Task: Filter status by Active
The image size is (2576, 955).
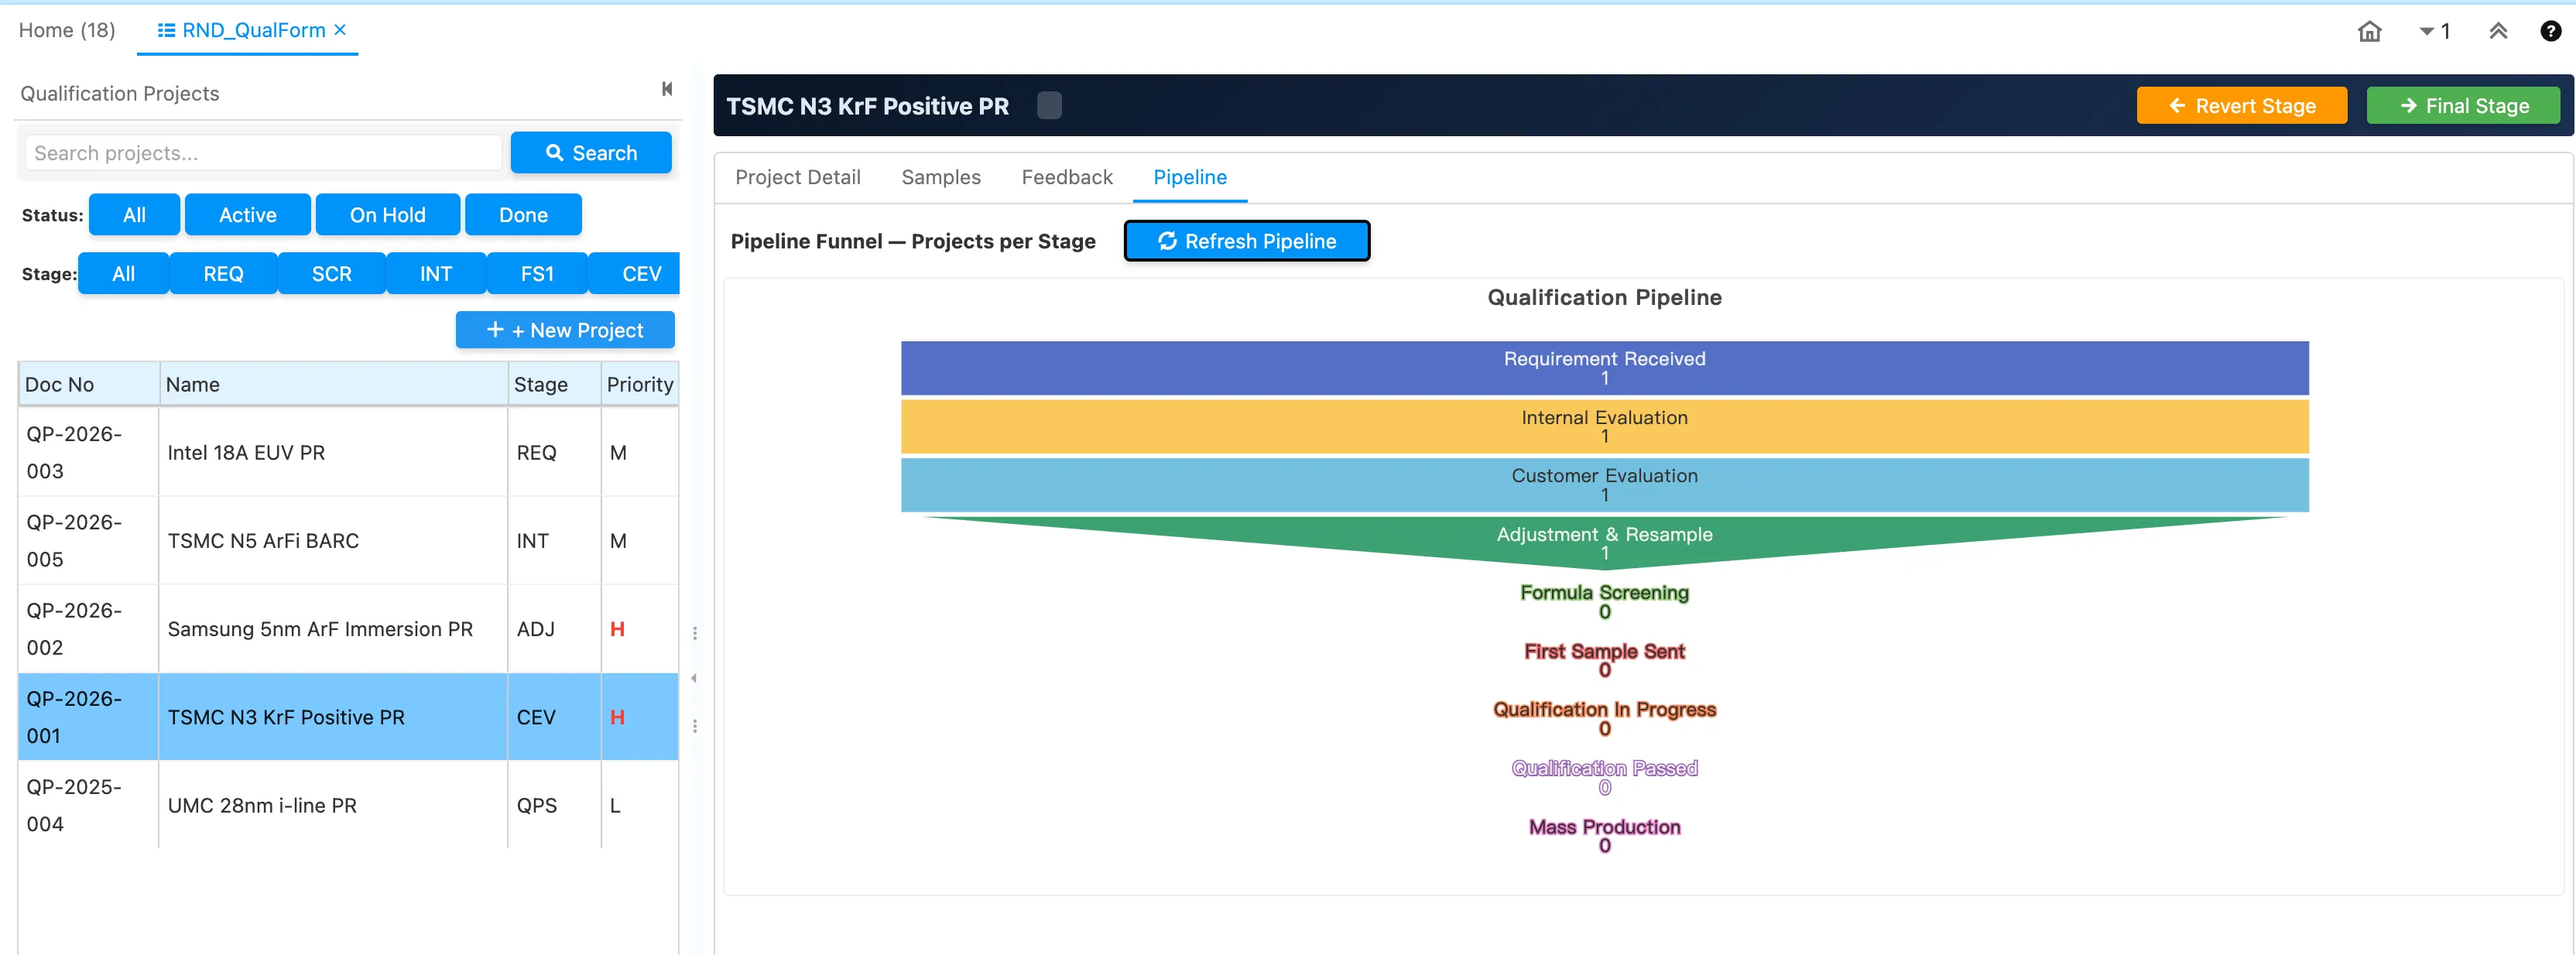Action: pos(247,215)
